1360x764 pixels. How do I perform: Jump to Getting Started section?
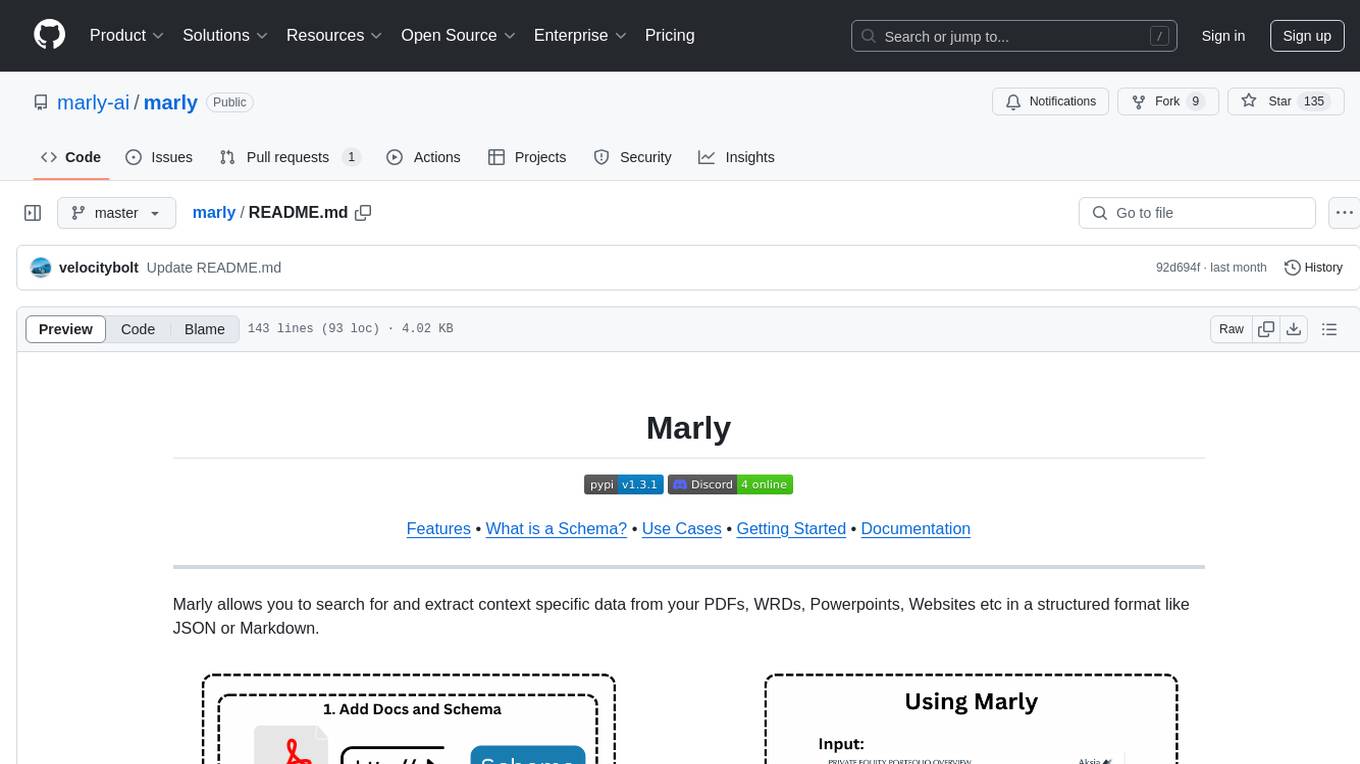click(x=791, y=528)
